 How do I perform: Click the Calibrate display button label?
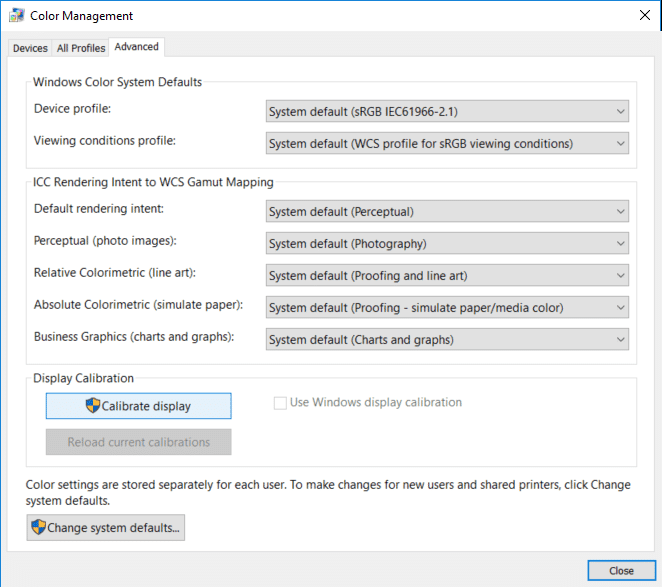click(146, 406)
